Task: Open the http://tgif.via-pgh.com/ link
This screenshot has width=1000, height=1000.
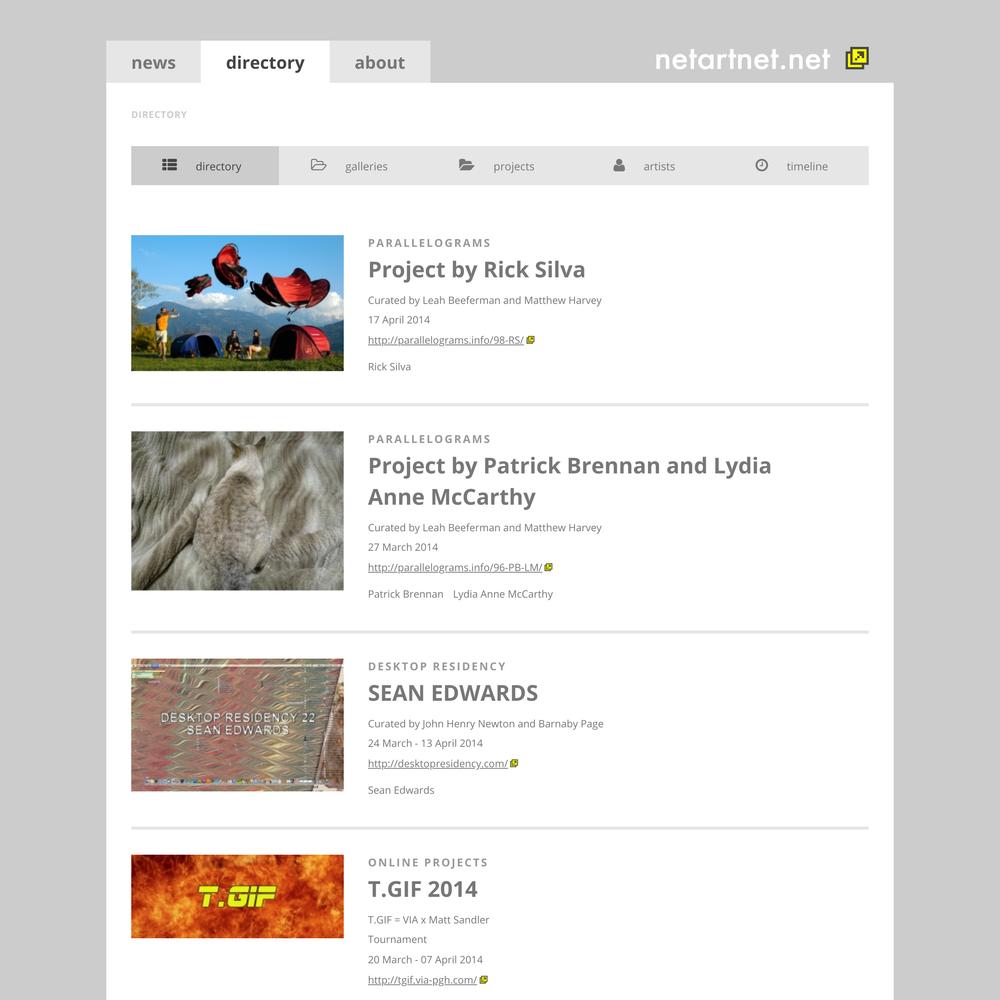Action: coord(422,980)
